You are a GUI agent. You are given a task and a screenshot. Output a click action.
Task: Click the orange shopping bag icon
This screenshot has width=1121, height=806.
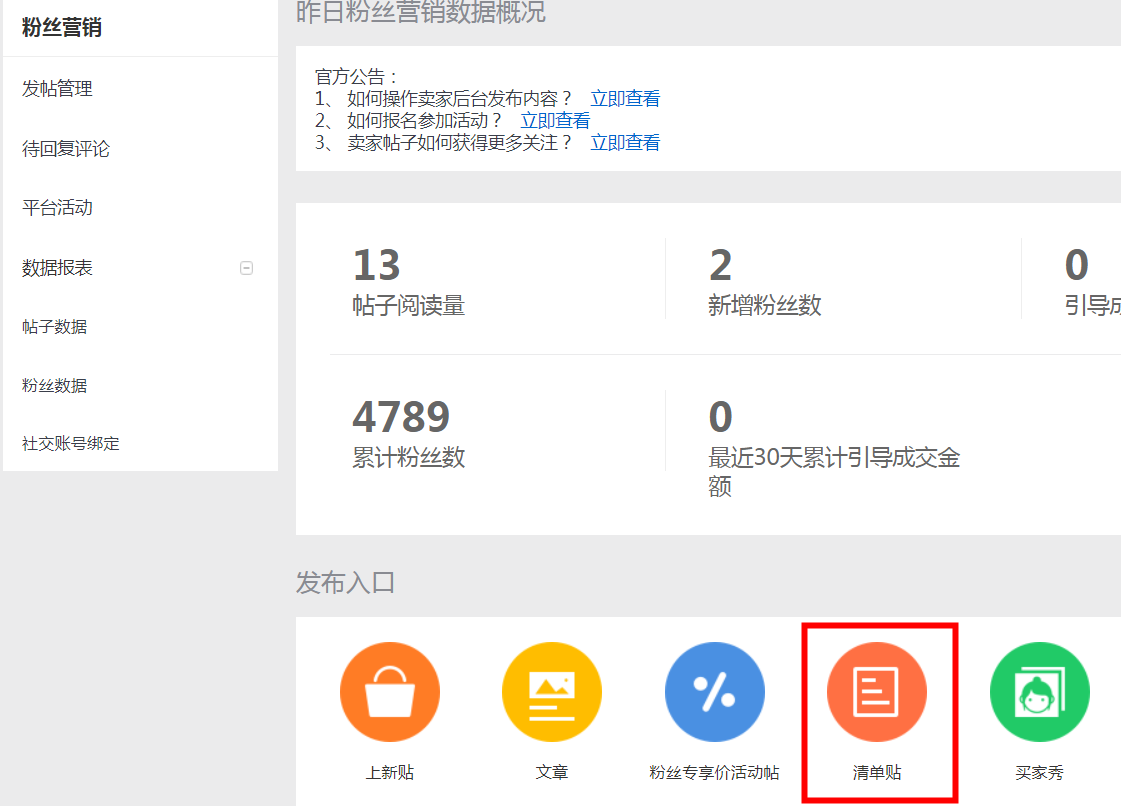389,691
